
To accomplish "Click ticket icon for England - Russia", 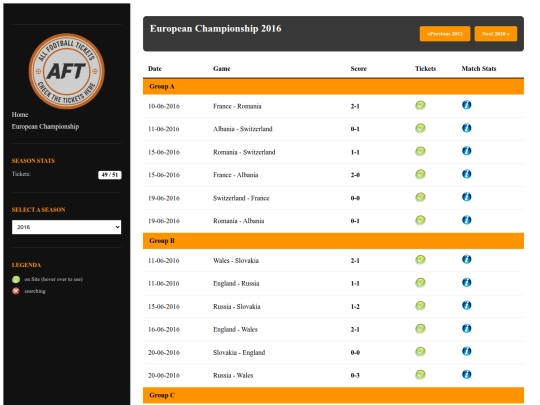I will click(x=420, y=283).
